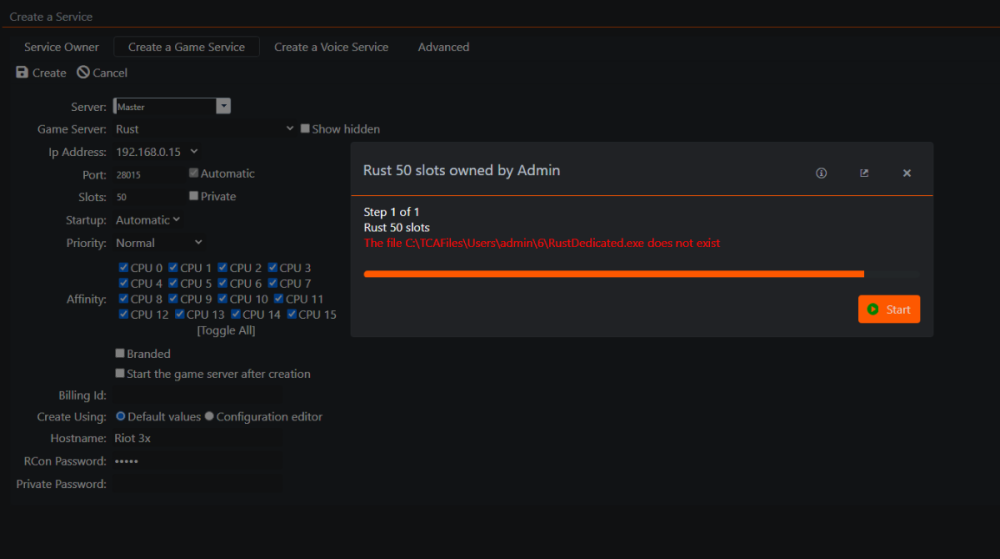Viewport: 1000px width, 559px height.
Task: Click the Create save icon
Action: coord(22,73)
